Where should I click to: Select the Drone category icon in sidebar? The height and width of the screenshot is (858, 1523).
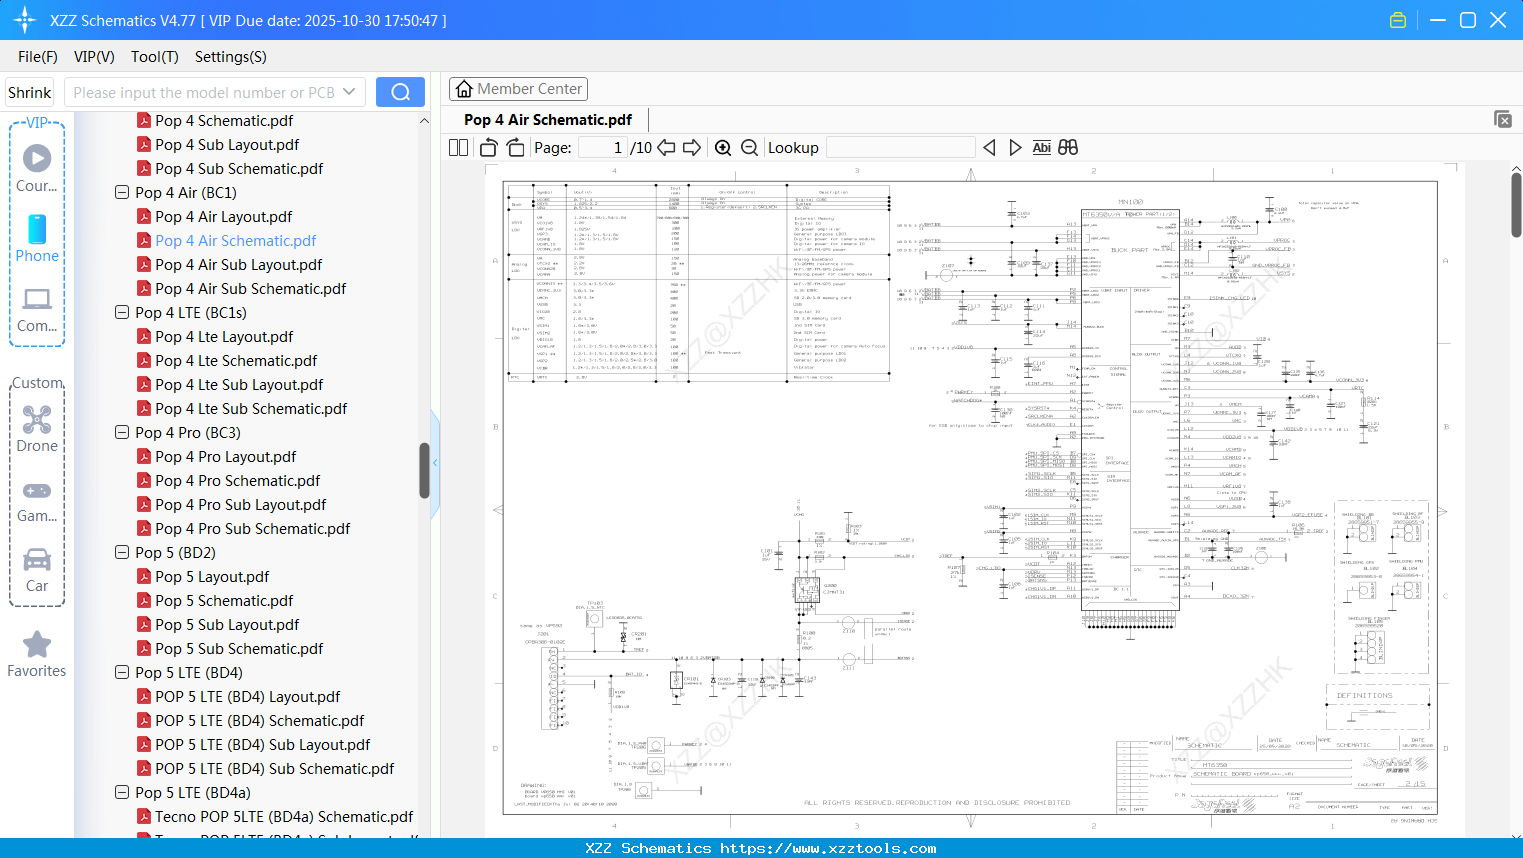coord(37,420)
